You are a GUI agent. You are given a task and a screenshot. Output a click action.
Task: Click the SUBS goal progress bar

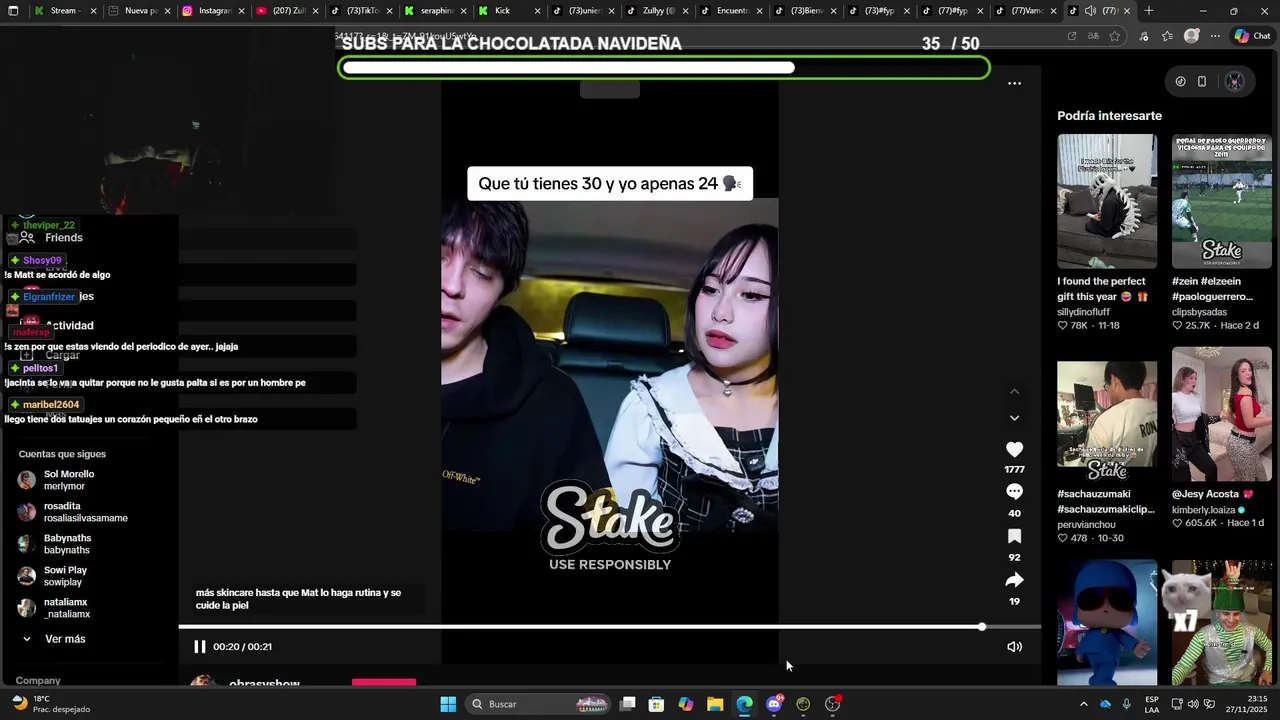[x=664, y=68]
